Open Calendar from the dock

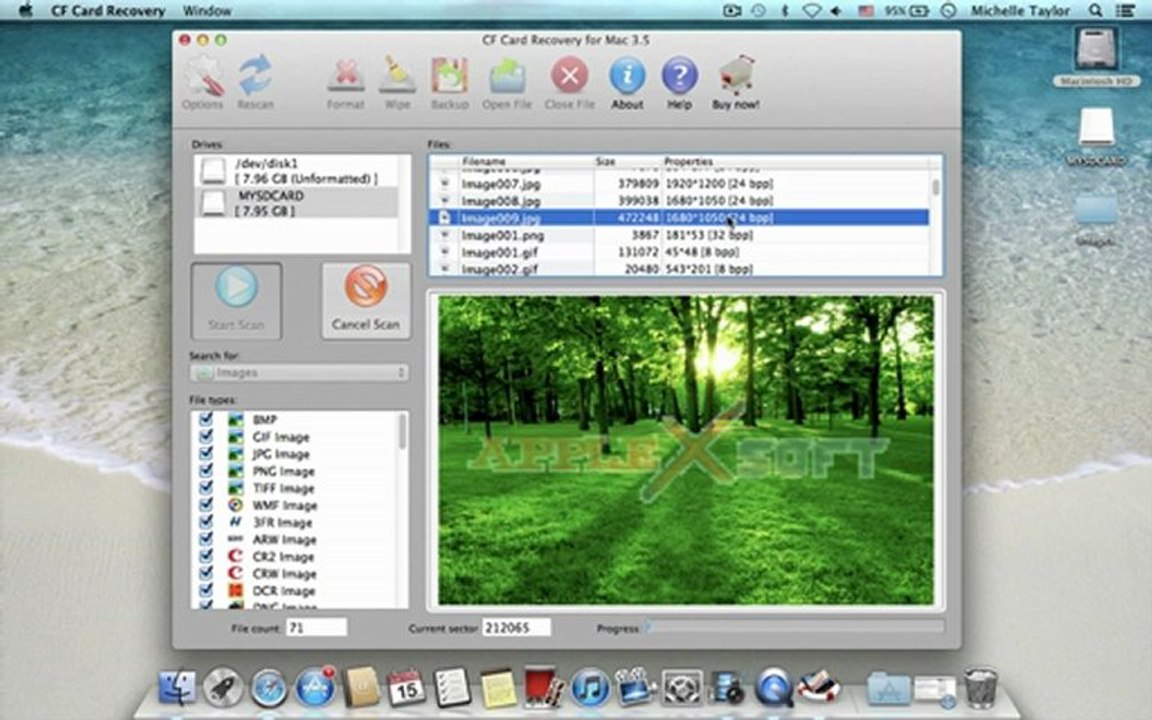coord(406,688)
